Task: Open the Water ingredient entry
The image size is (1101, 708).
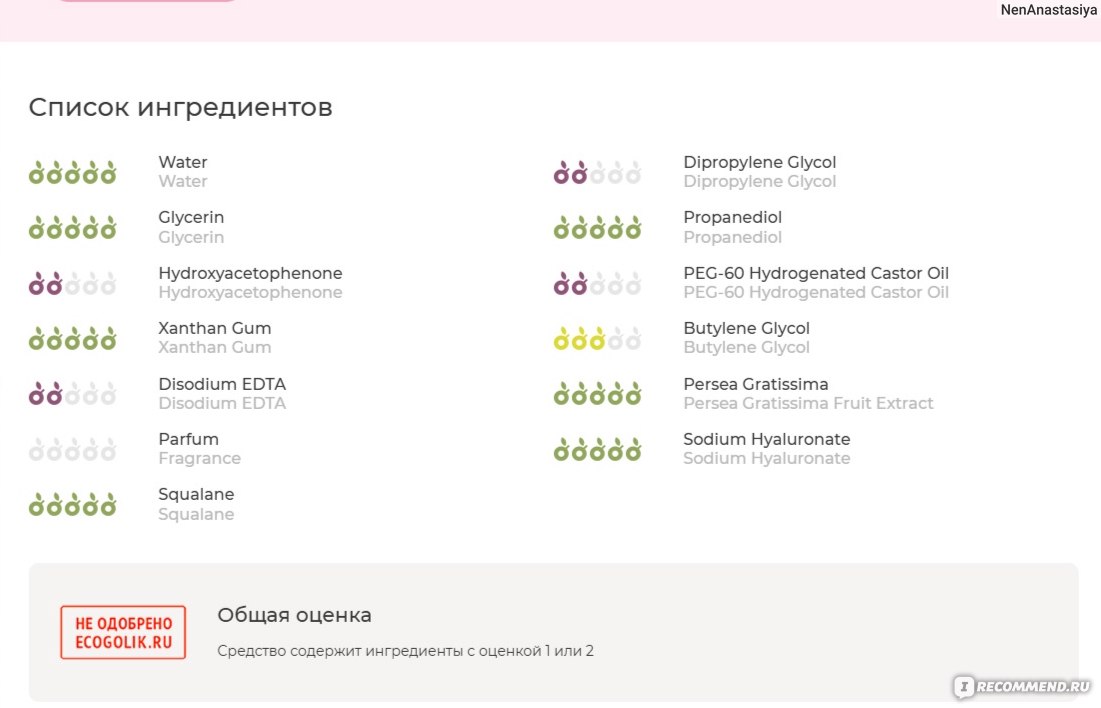Action: coord(183,162)
